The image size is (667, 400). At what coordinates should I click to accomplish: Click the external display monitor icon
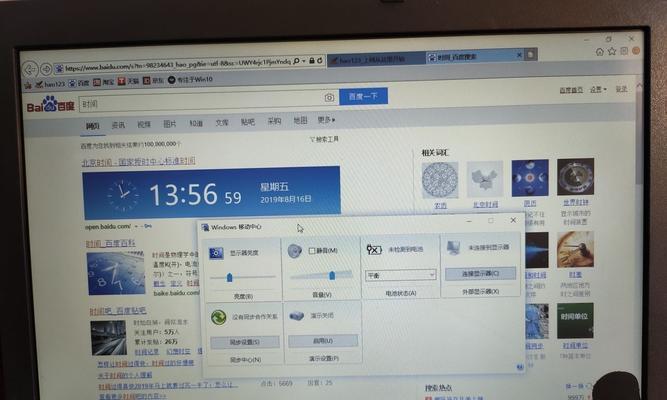(453, 247)
